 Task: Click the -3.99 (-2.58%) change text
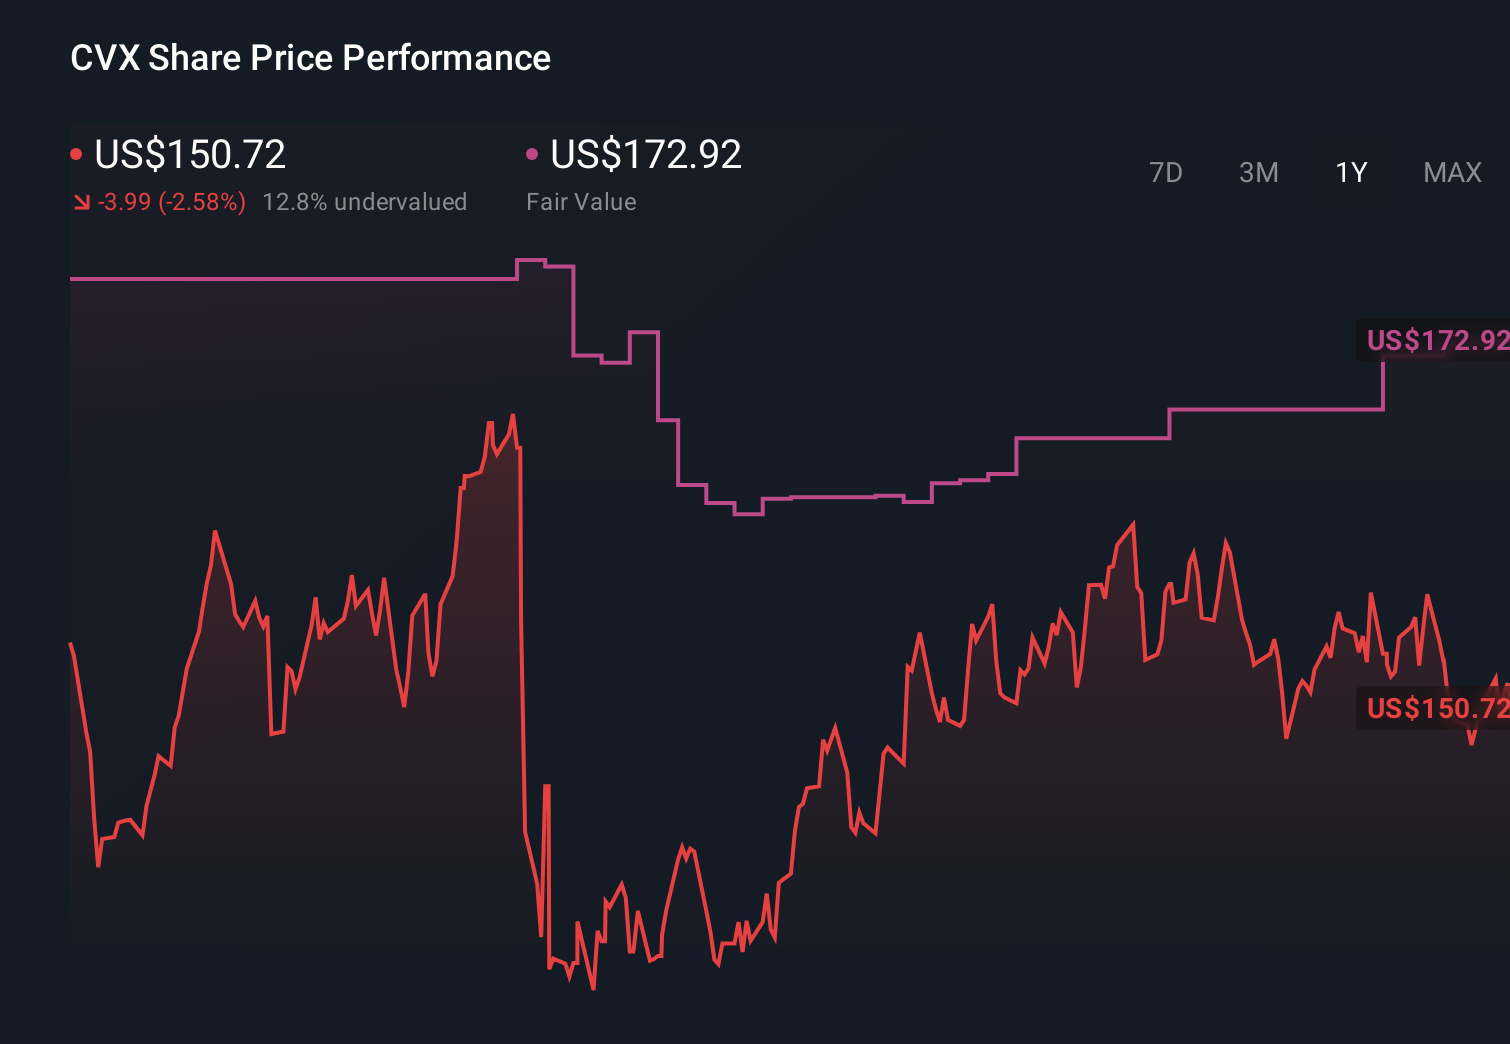[x=172, y=202]
